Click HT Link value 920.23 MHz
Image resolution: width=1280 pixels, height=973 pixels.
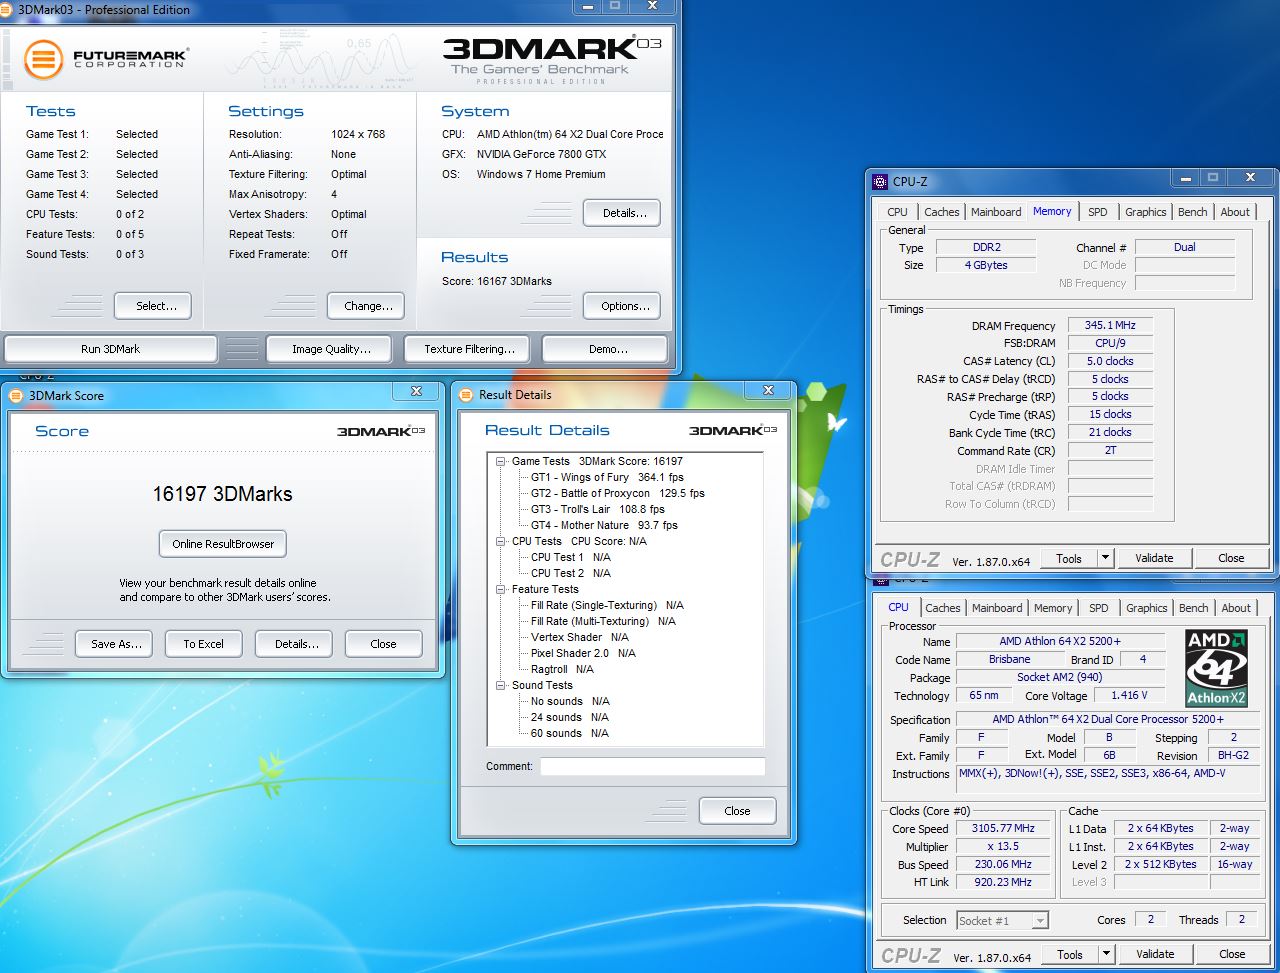[1003, 882]
